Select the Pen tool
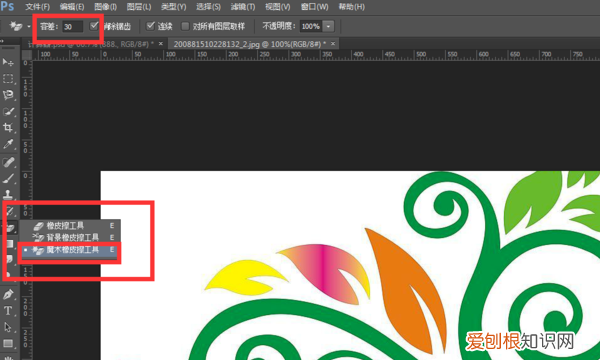Viewport: 600px width, 360px height. pos(8,295)
